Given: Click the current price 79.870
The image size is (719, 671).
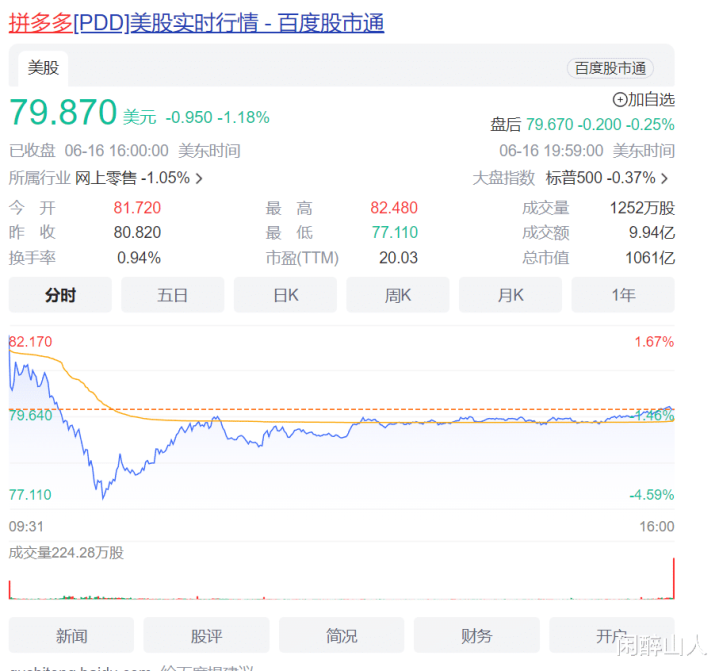Looking at the screenshot, I should tap(63, 112).
